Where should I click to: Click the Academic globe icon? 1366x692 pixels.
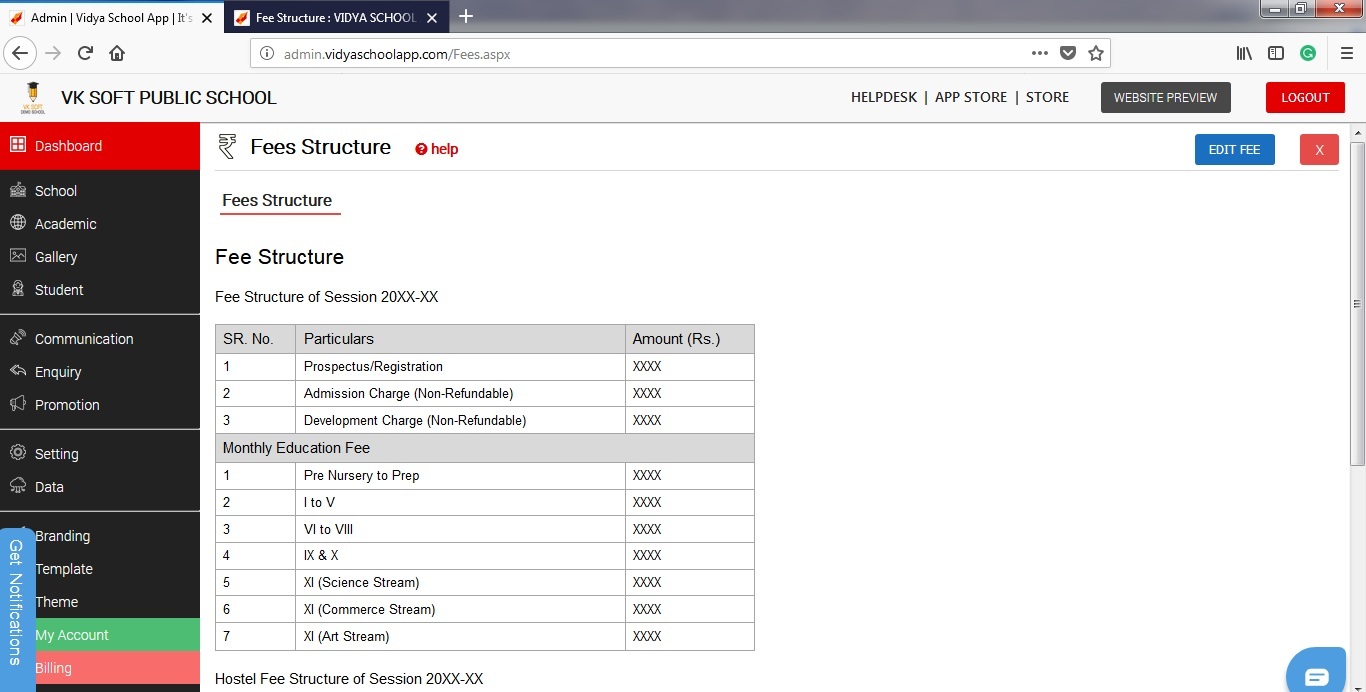[17, 223]
